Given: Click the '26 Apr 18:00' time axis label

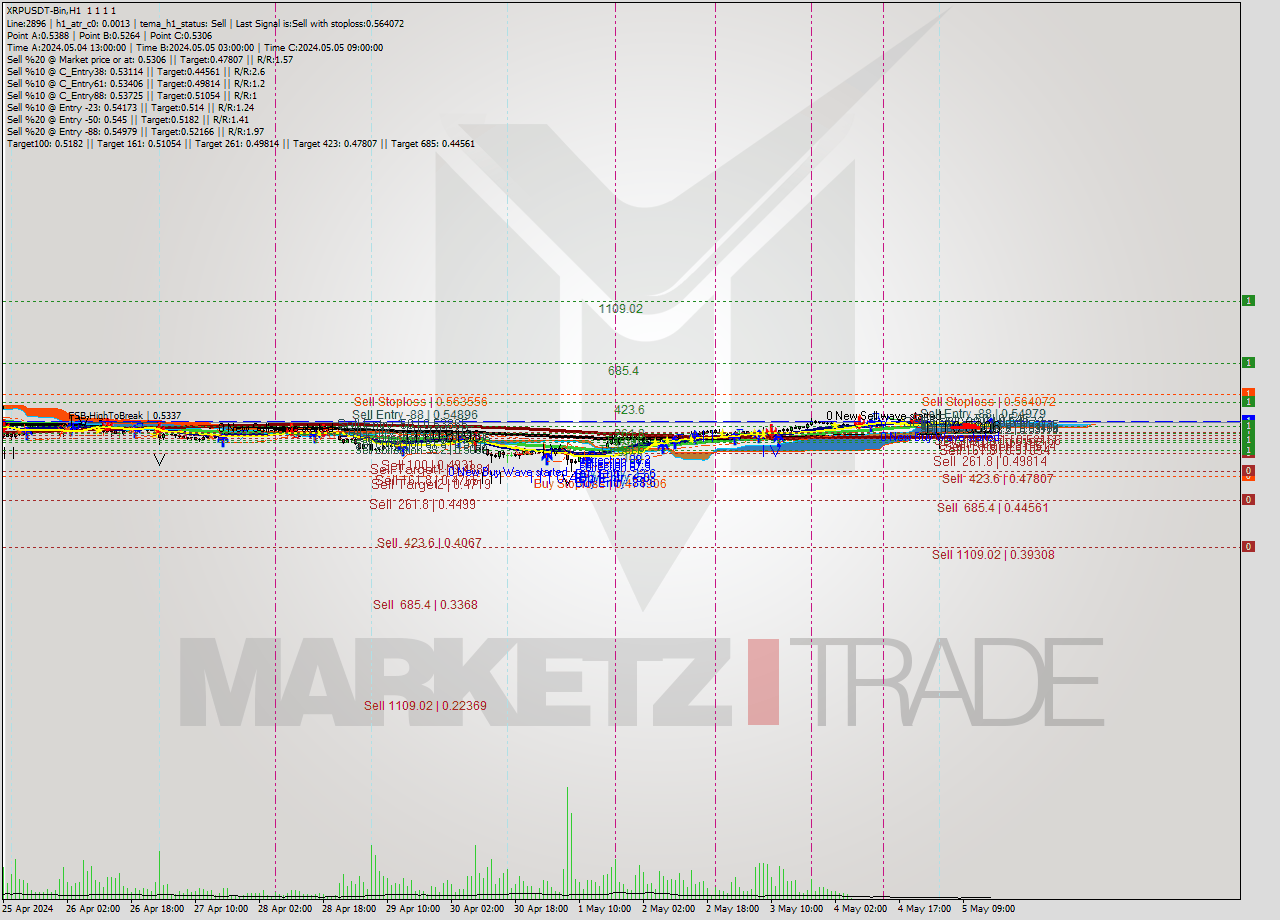Looking at the screenshot, I should tap(157, 909).
